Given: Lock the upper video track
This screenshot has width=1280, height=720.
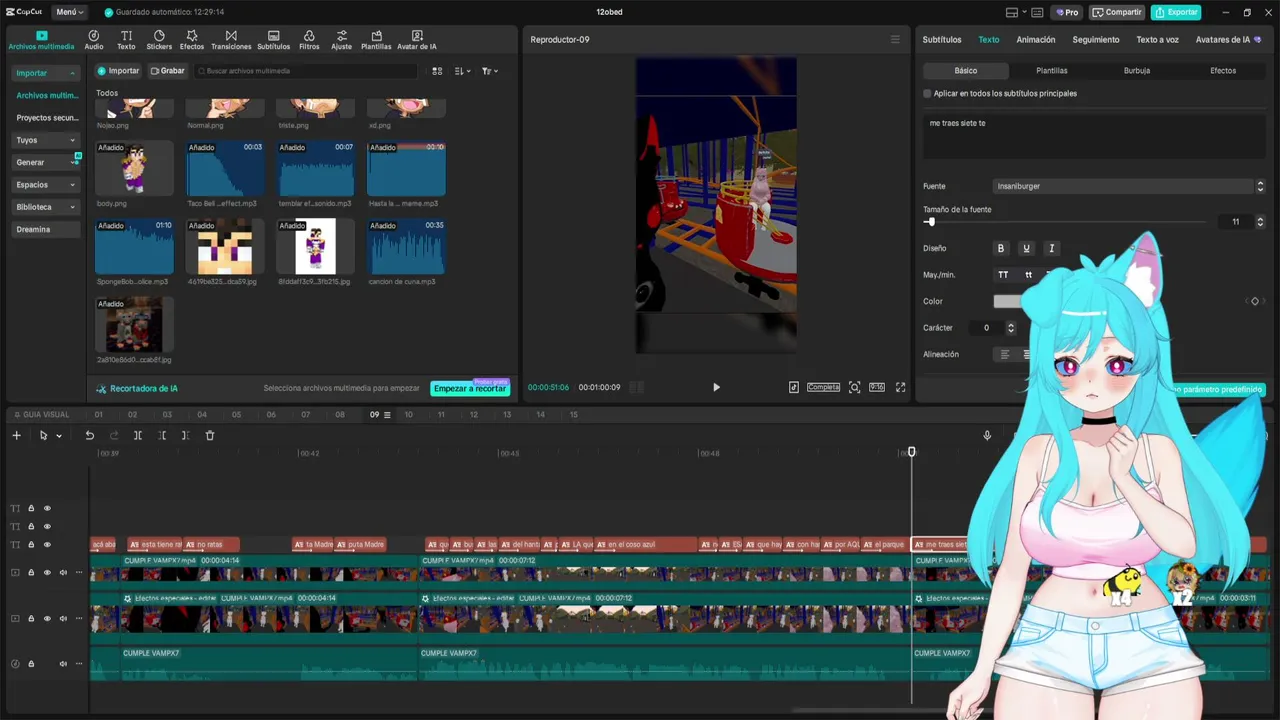Looking at the screenshot, I should pyautogui.click(x=31, y=573).
